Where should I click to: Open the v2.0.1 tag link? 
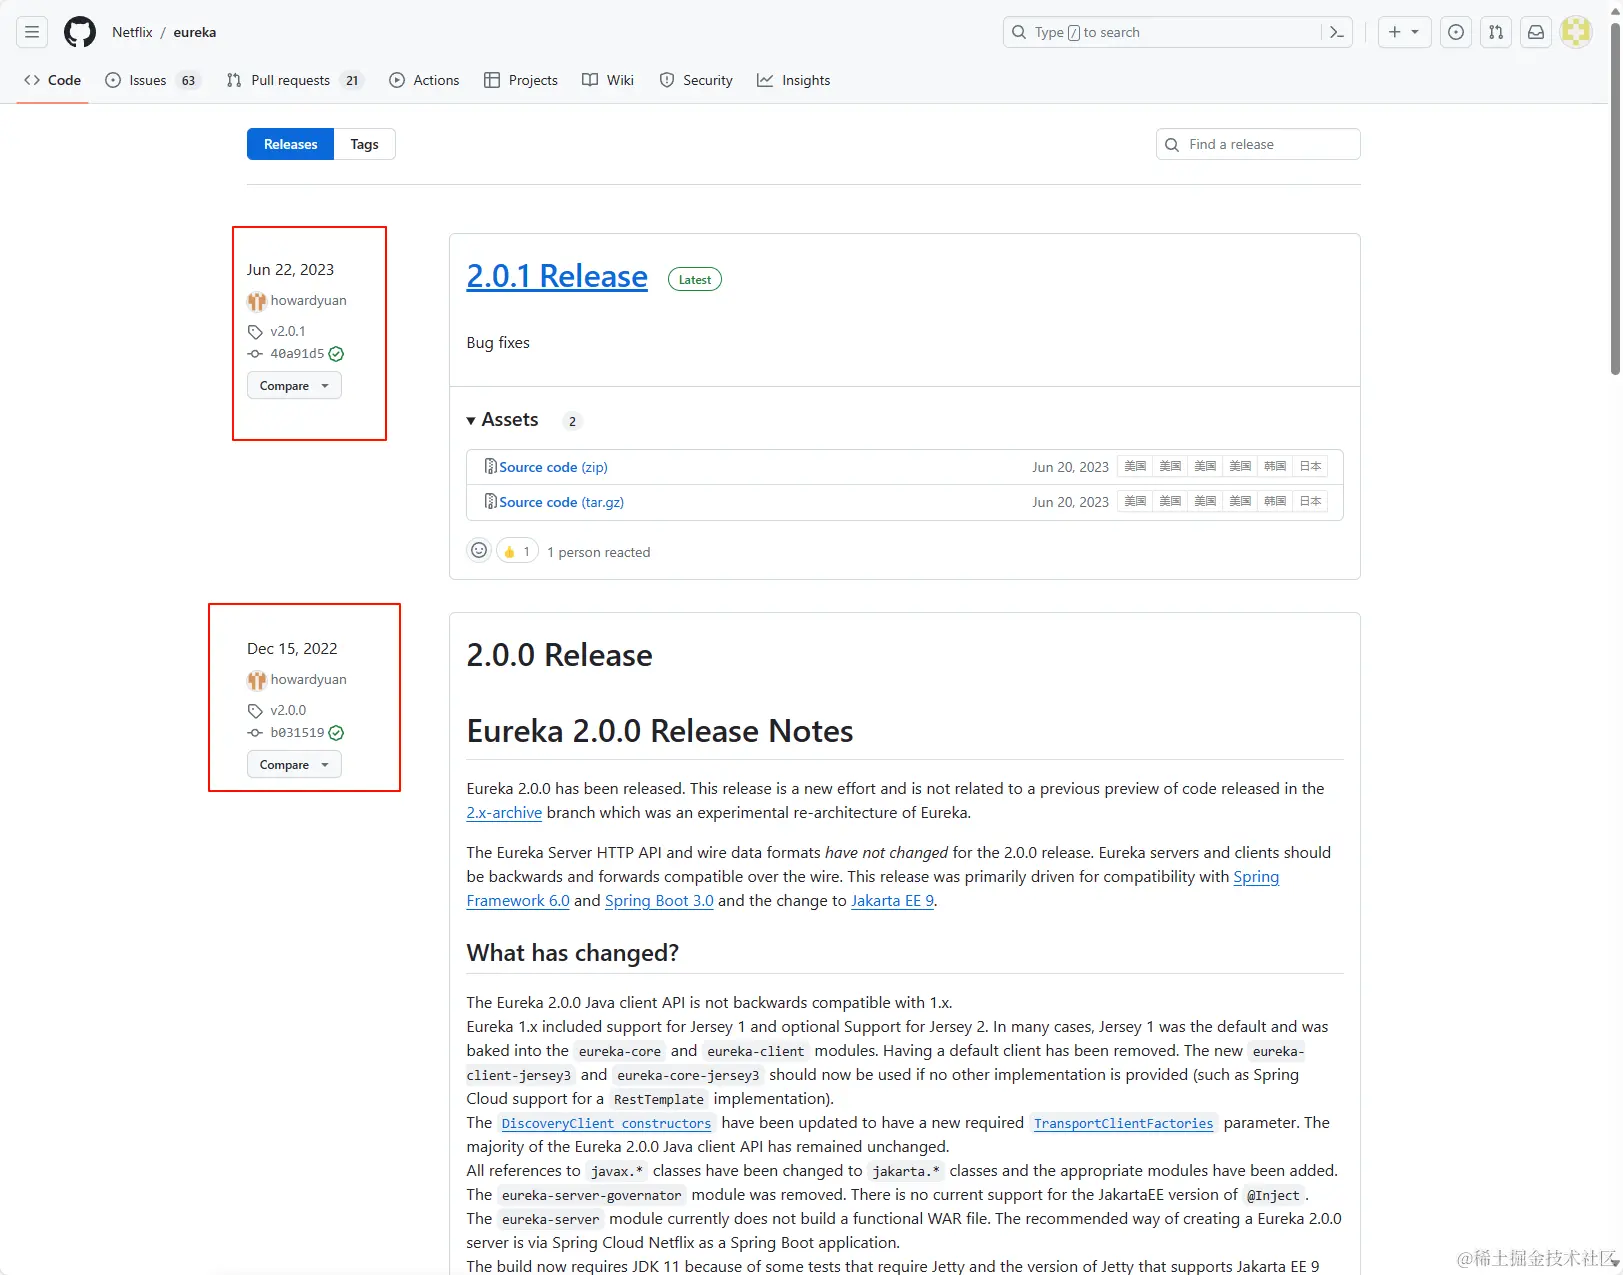click(x=288, y=331)
